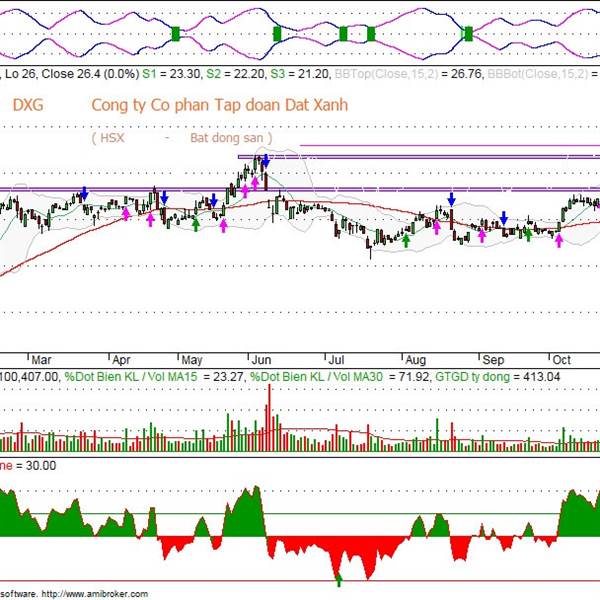This screenshot has height=600, width=600.
Task: Click the 'Close 26.4 (0.0%)' value
Action: point(90,73)
